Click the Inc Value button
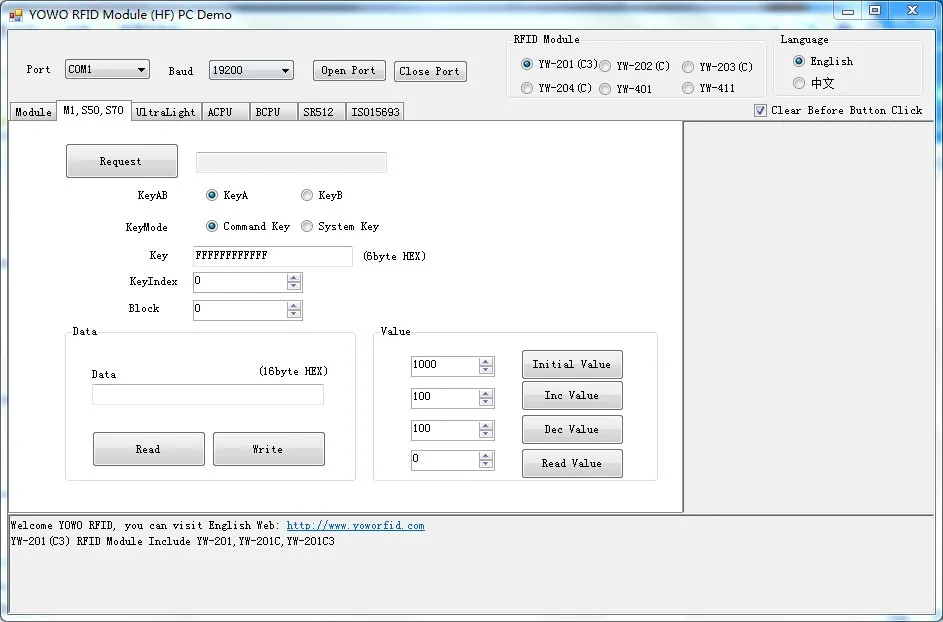Screen dimensions: 943x622 click(x=572, y=396)
